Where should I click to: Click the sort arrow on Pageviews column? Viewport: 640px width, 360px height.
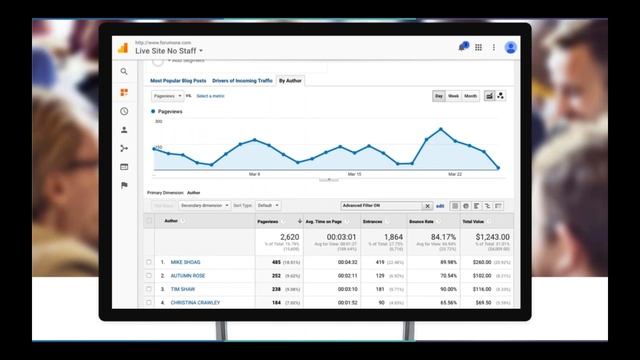[x=300, y=221]
